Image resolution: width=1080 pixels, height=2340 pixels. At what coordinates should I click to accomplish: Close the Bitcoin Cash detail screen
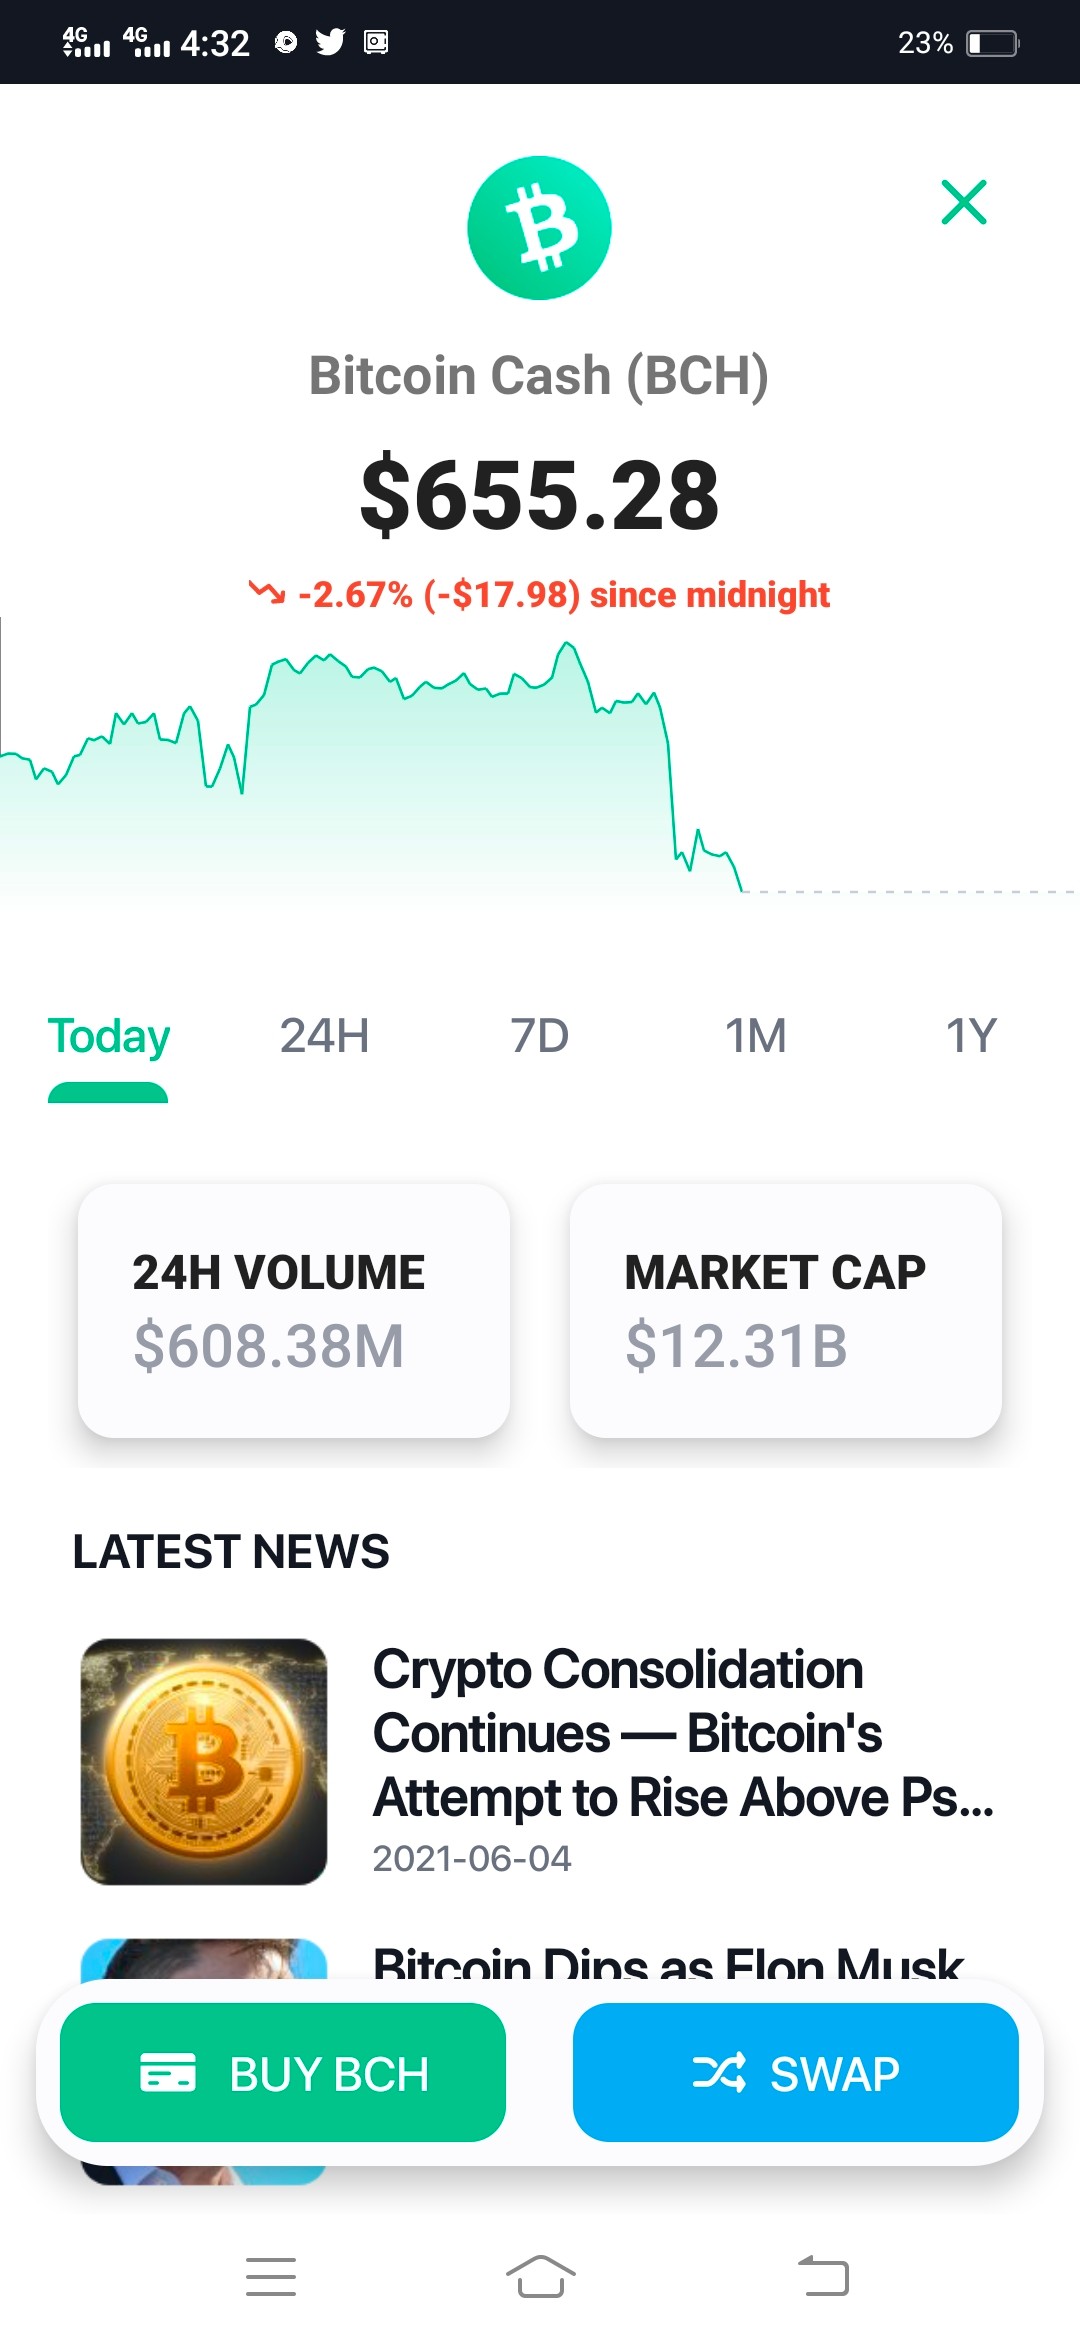click(964, 202)
